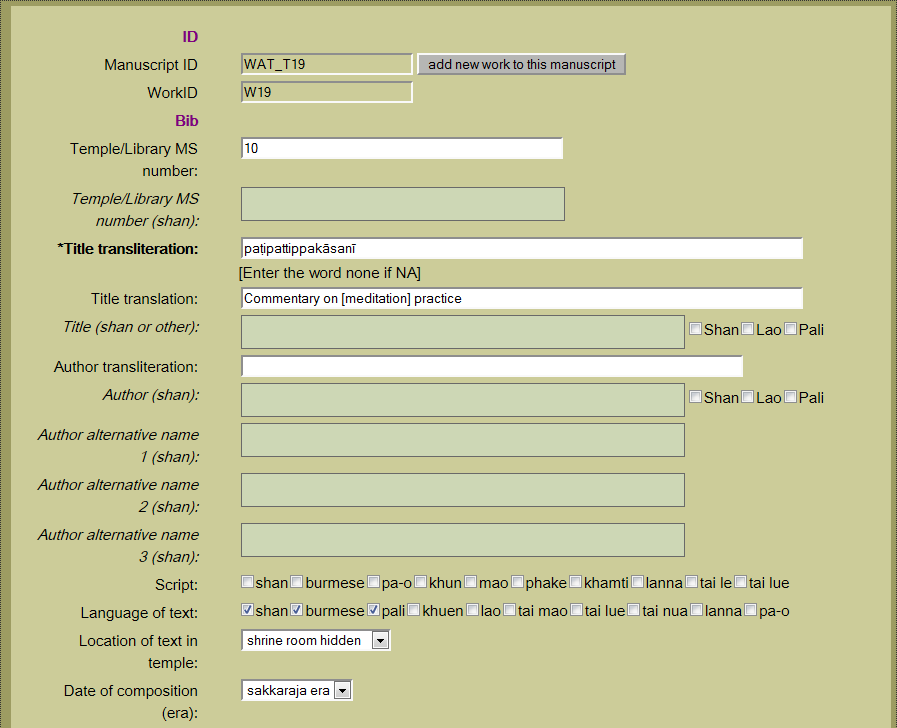Enable pa-o in Script row
The image size is (897, 728).
click(x=374, y=582)
